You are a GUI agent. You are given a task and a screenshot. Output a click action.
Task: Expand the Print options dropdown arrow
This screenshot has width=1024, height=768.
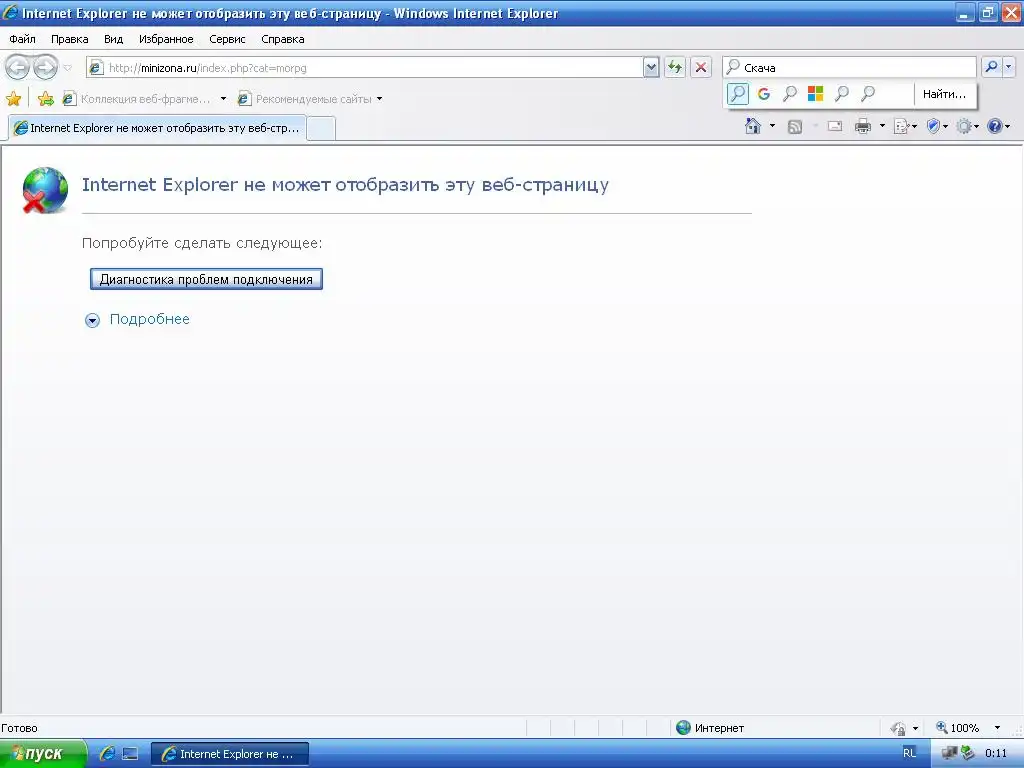pos(882,126)
